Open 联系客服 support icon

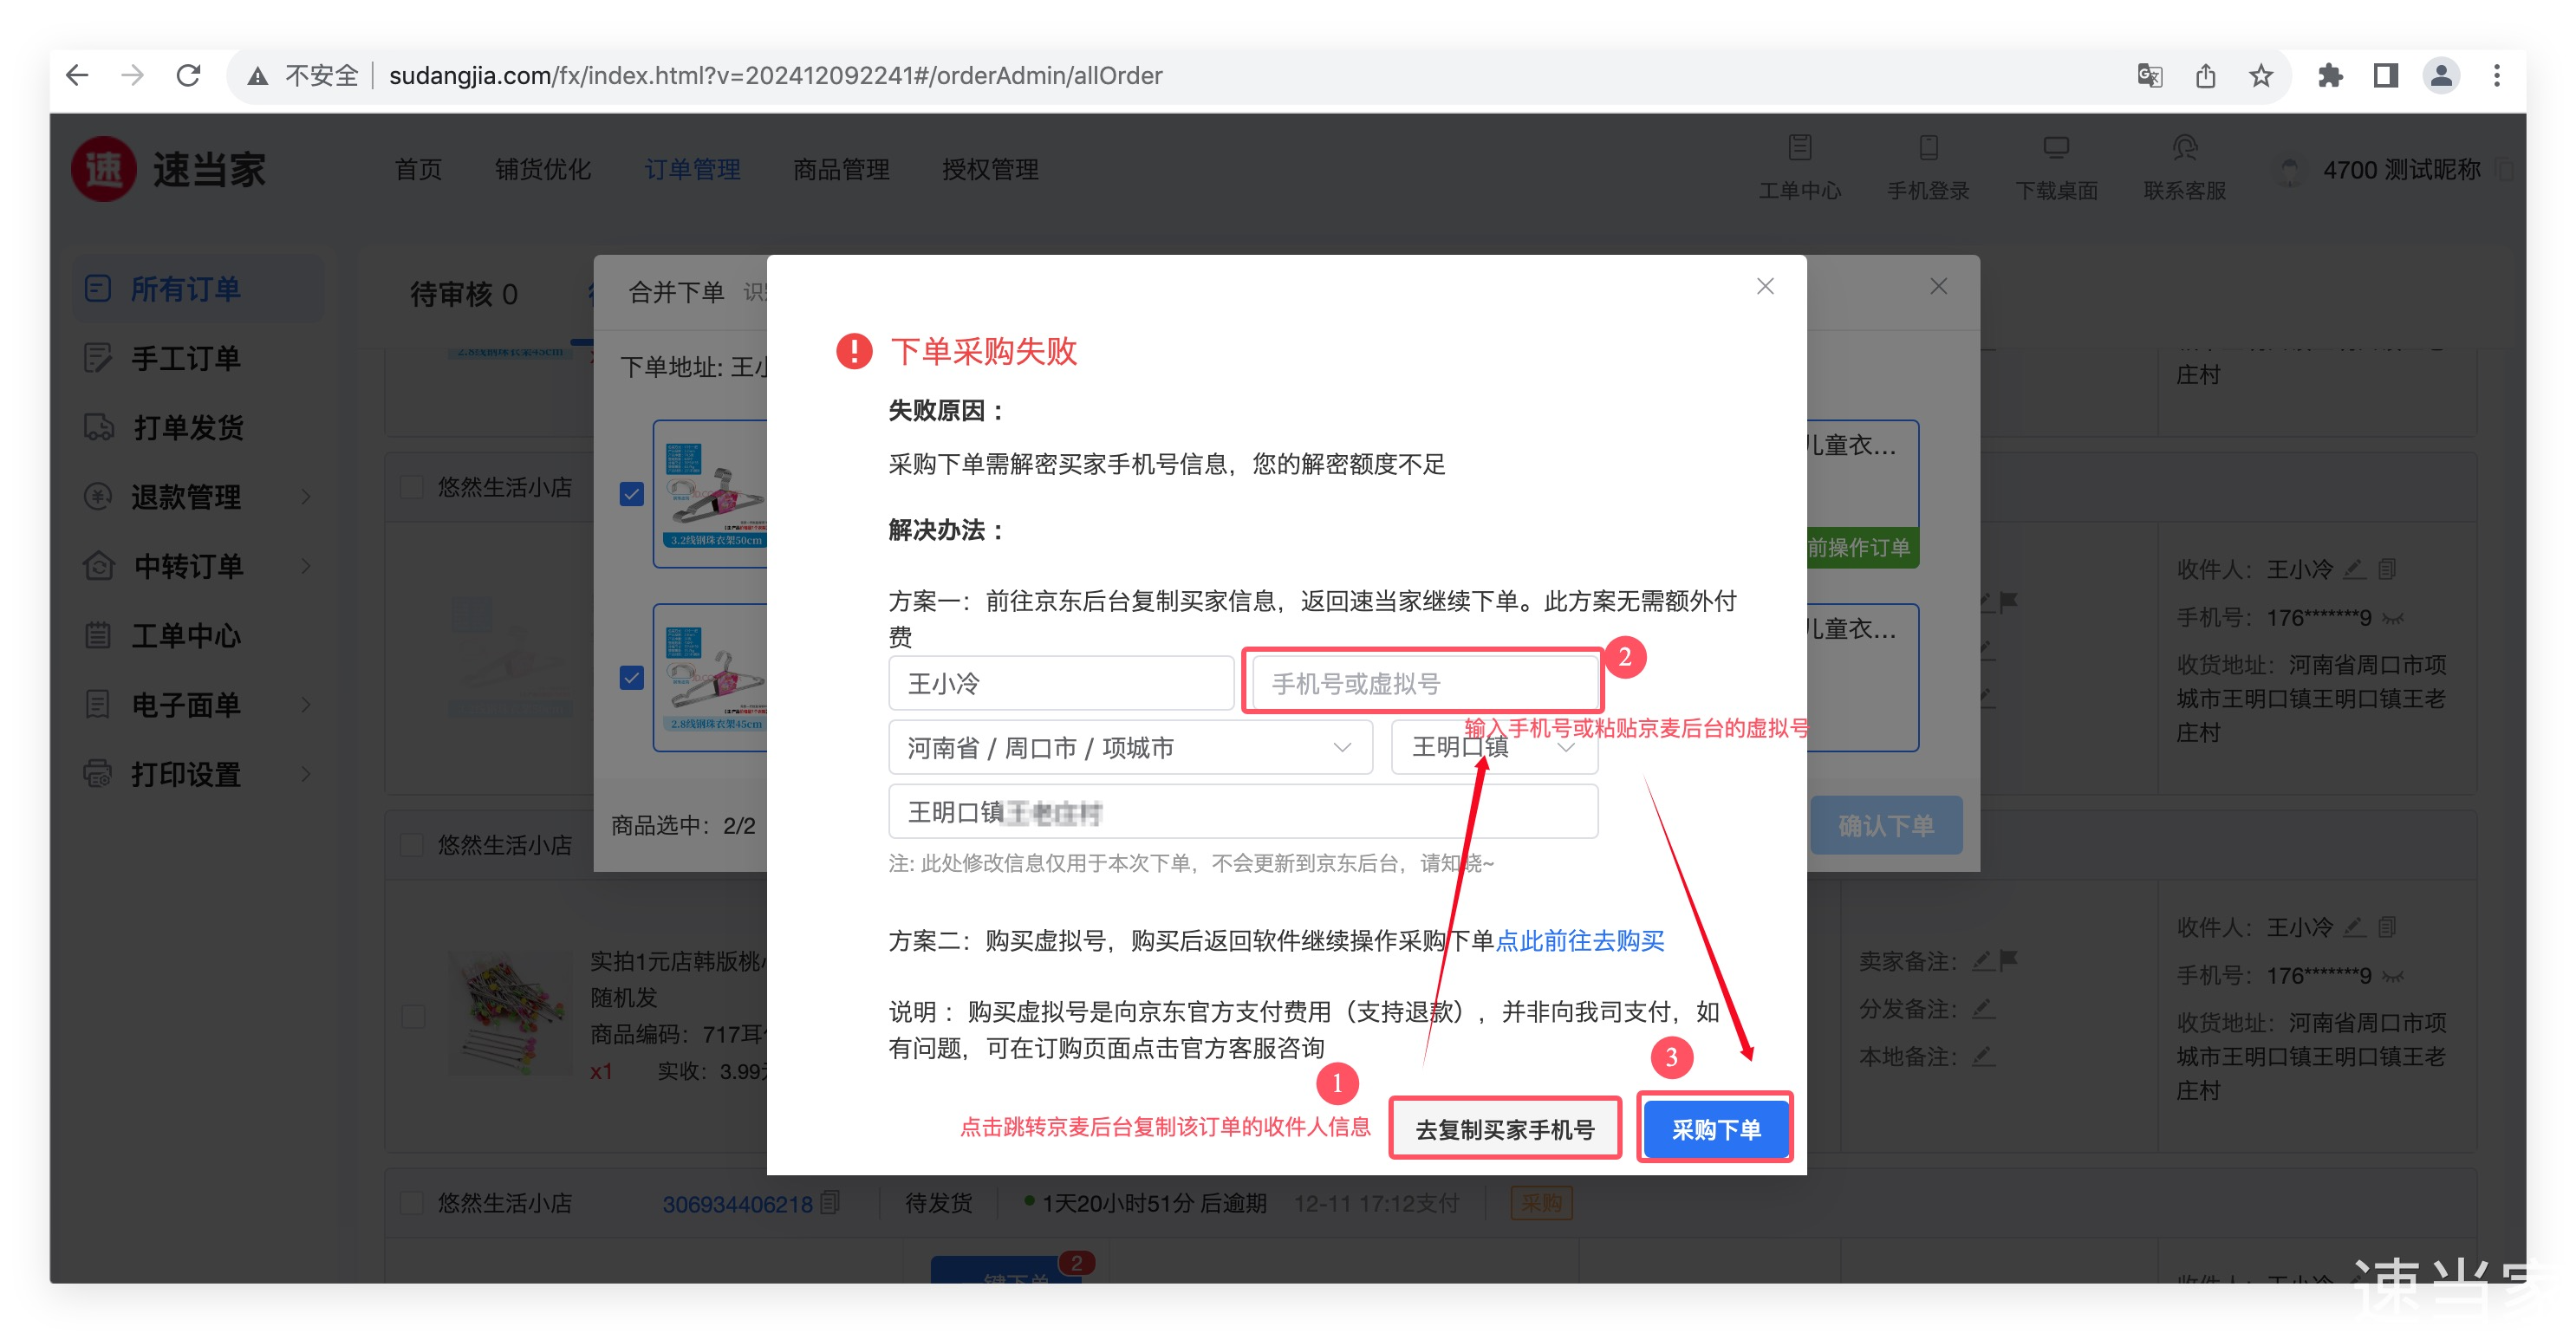coord(2184,149)
